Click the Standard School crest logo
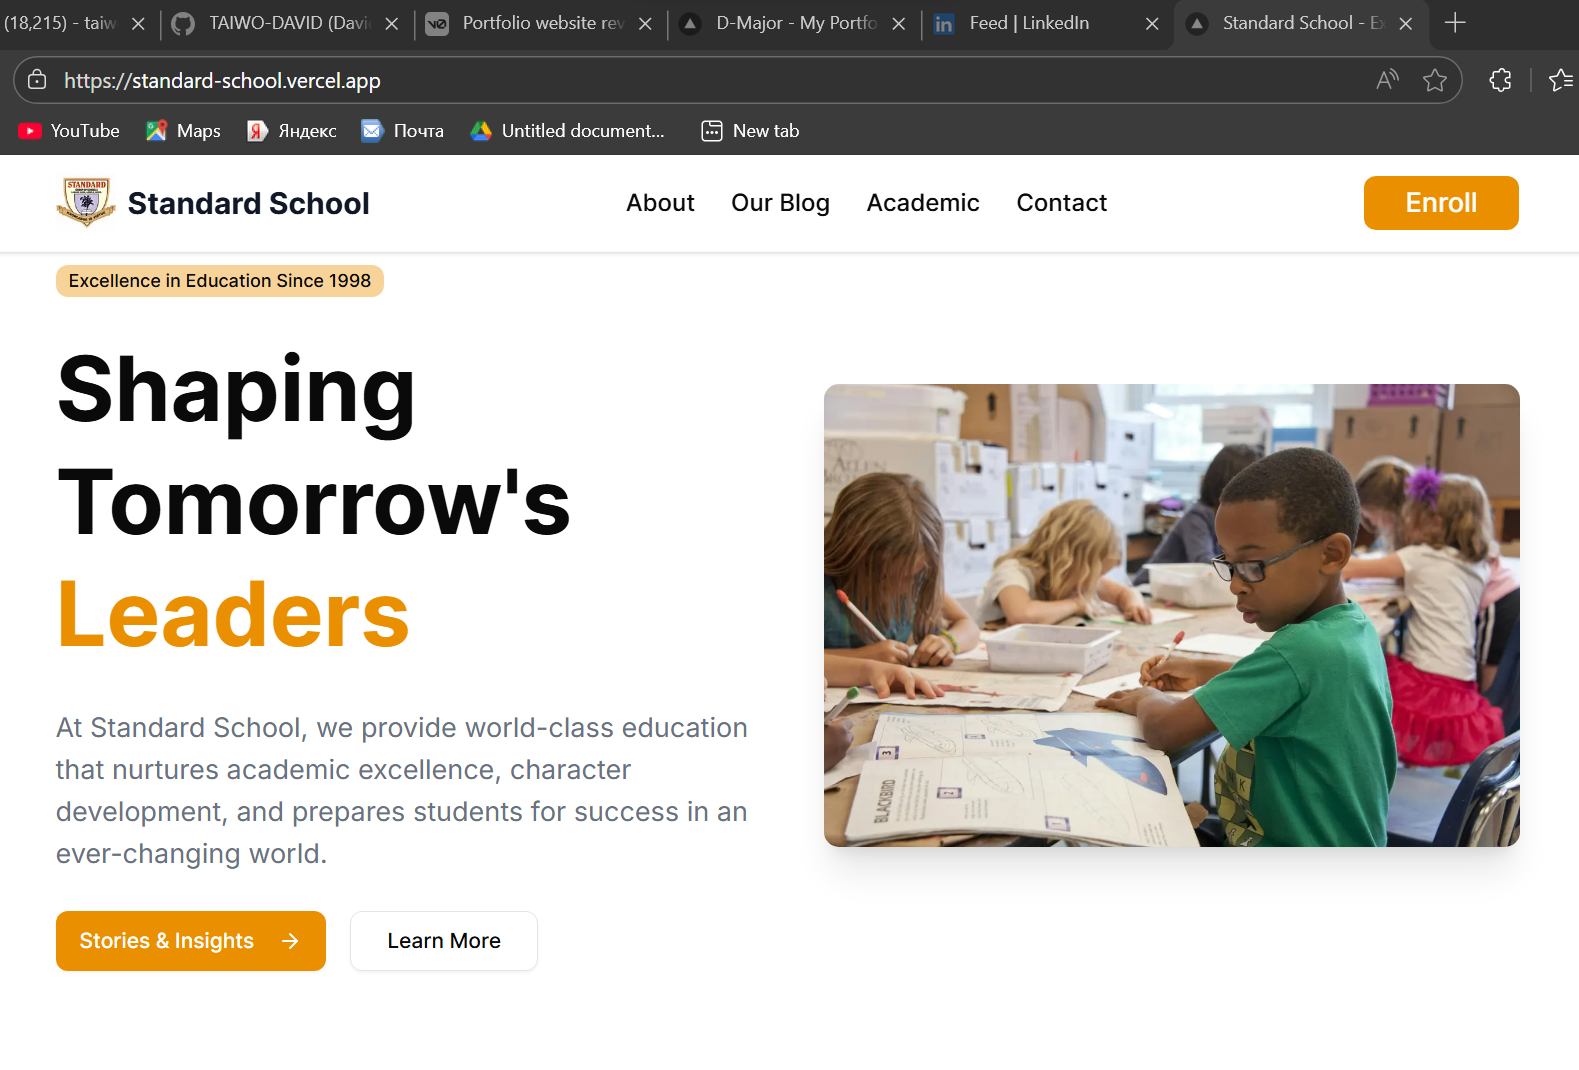The height and width of the screenshot is (1070, 1579). coord(86,202)
